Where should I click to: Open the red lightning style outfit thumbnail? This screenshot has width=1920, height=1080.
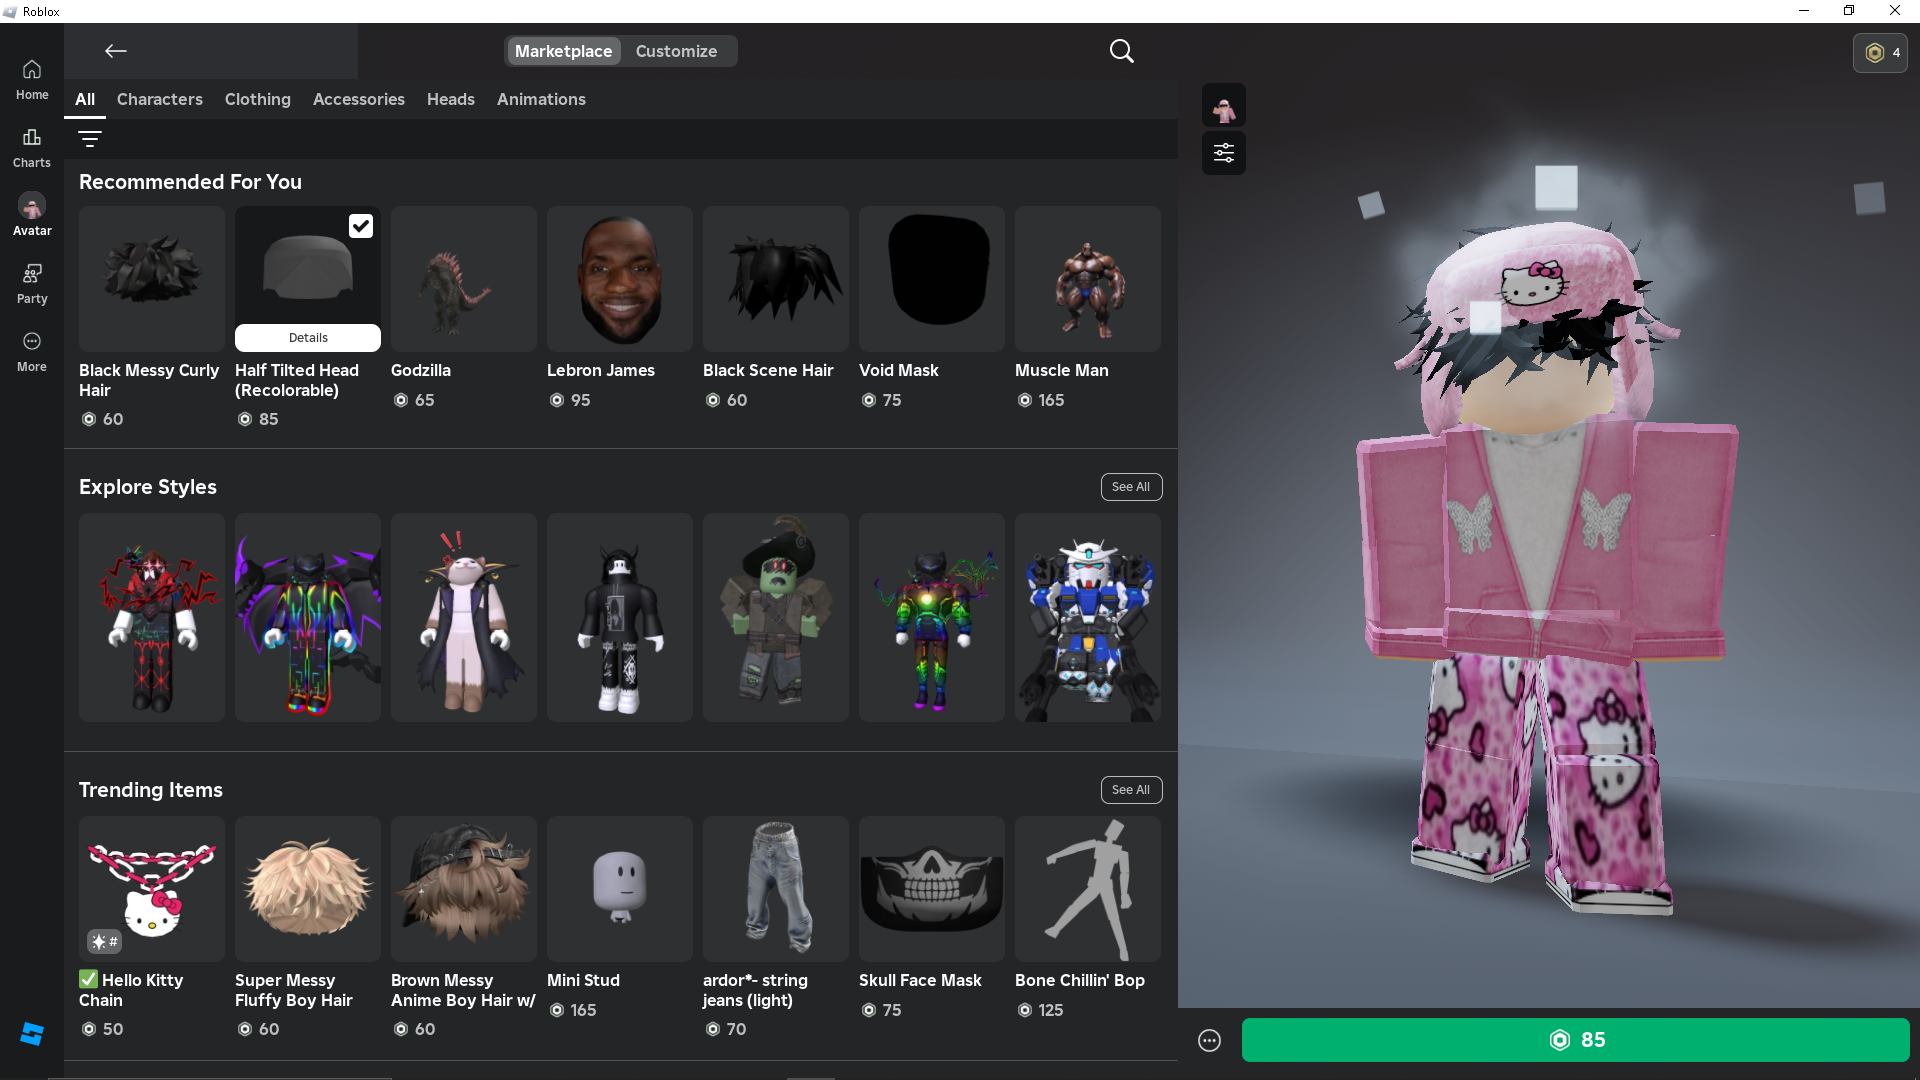pyautogui.click(x=152, y=618)
